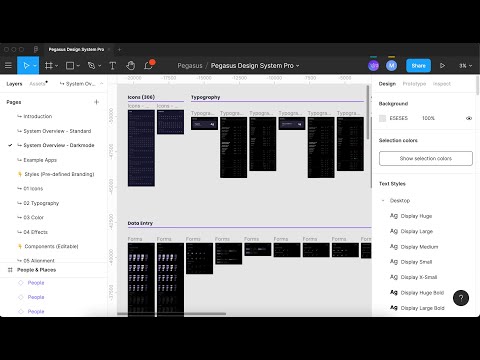Add a new page with plus icon
This screenshot has width=480, height=360.
pos(96,102)
